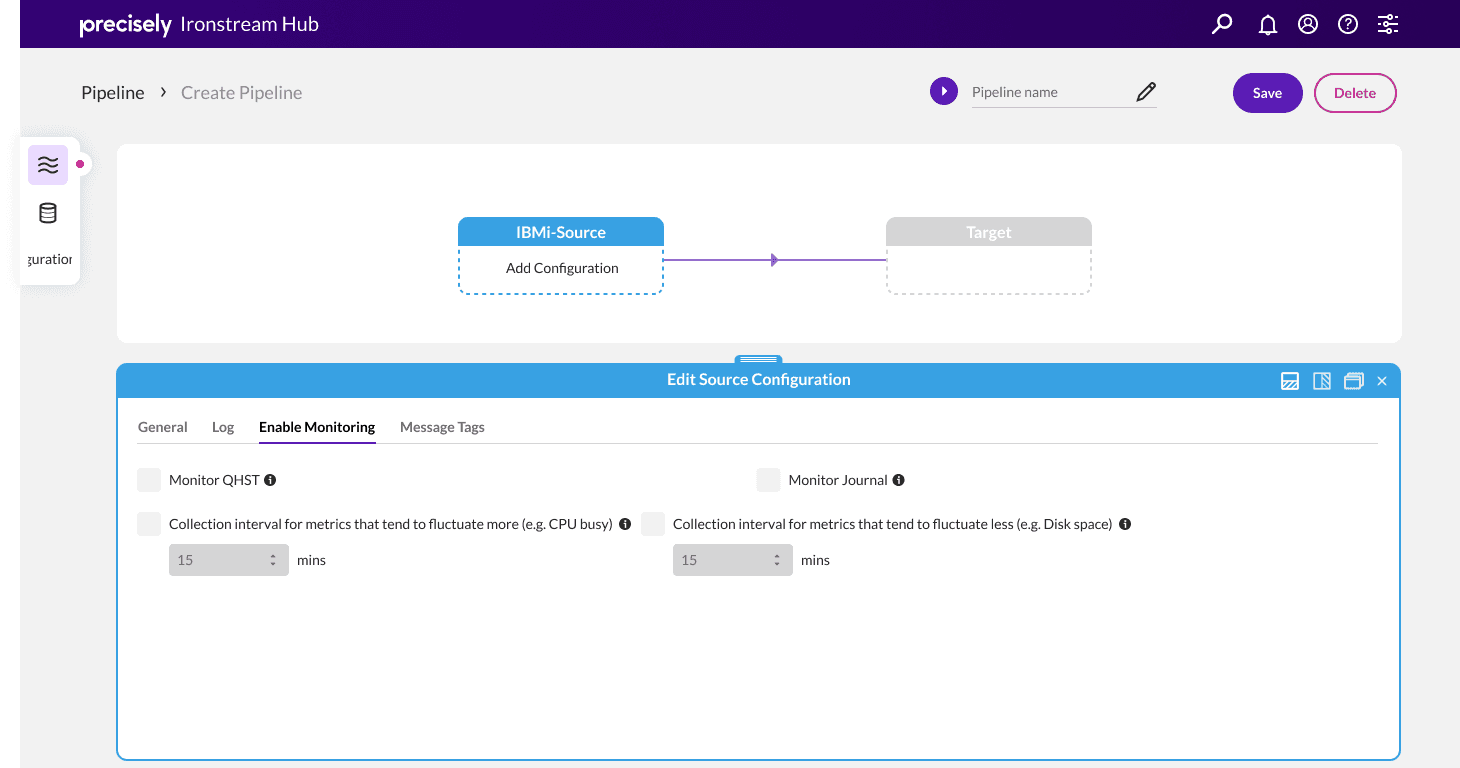Open the notifications bell
Image resolution: width=1460 pixels, height=768 pixels.
[1268, 24]
